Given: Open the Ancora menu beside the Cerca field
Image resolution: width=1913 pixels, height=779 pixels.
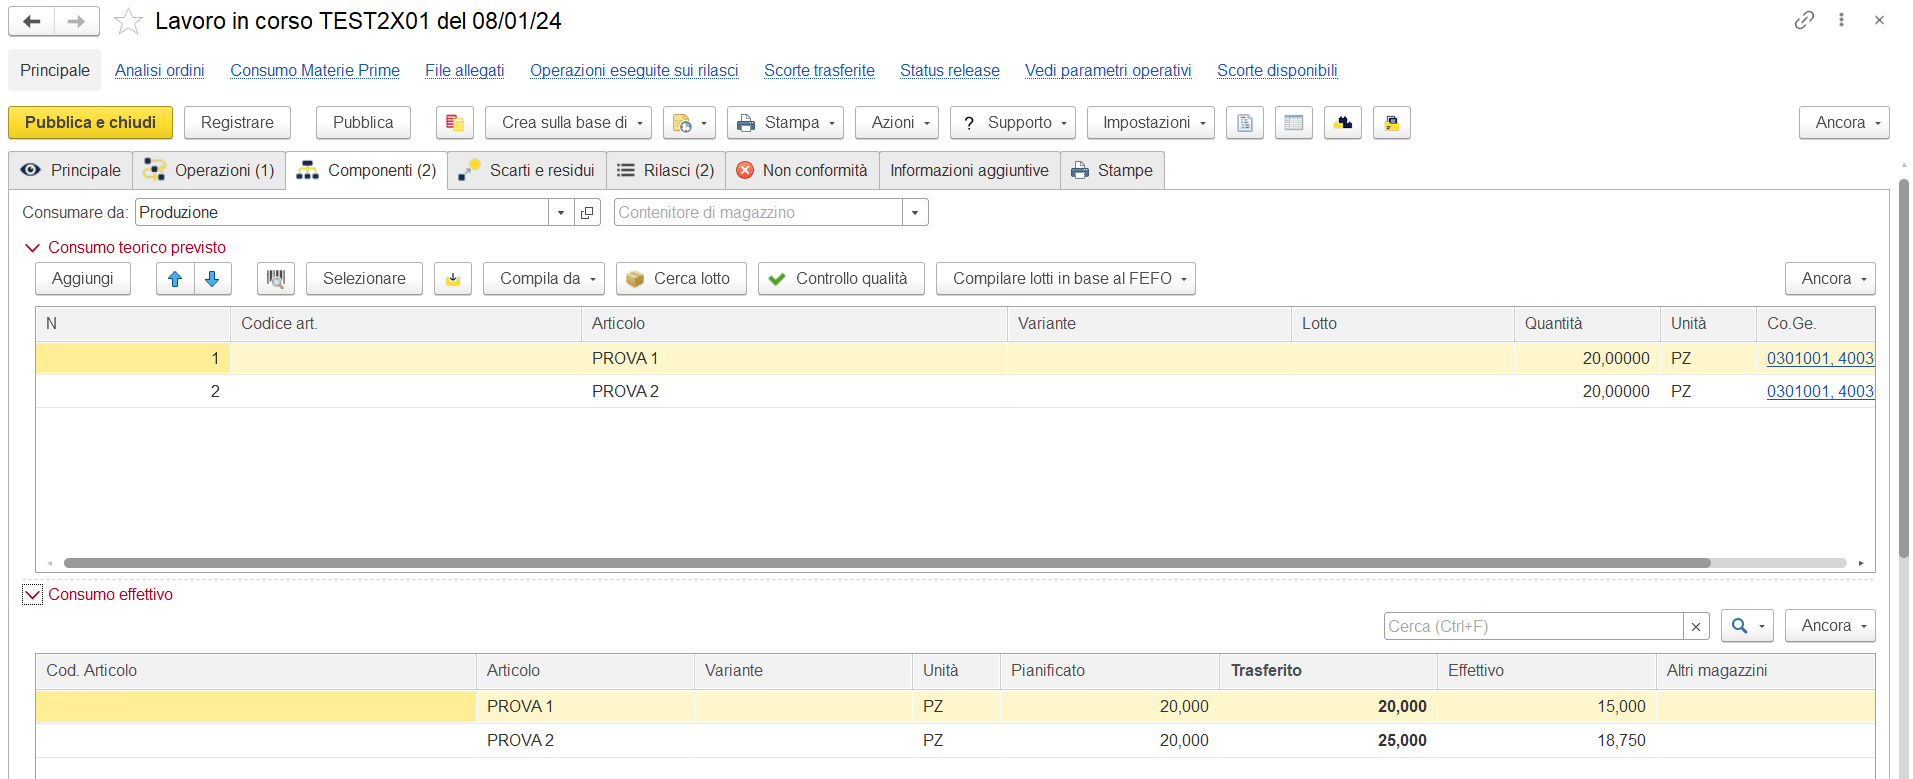Looking at the screenshot, I should 1831,626.
